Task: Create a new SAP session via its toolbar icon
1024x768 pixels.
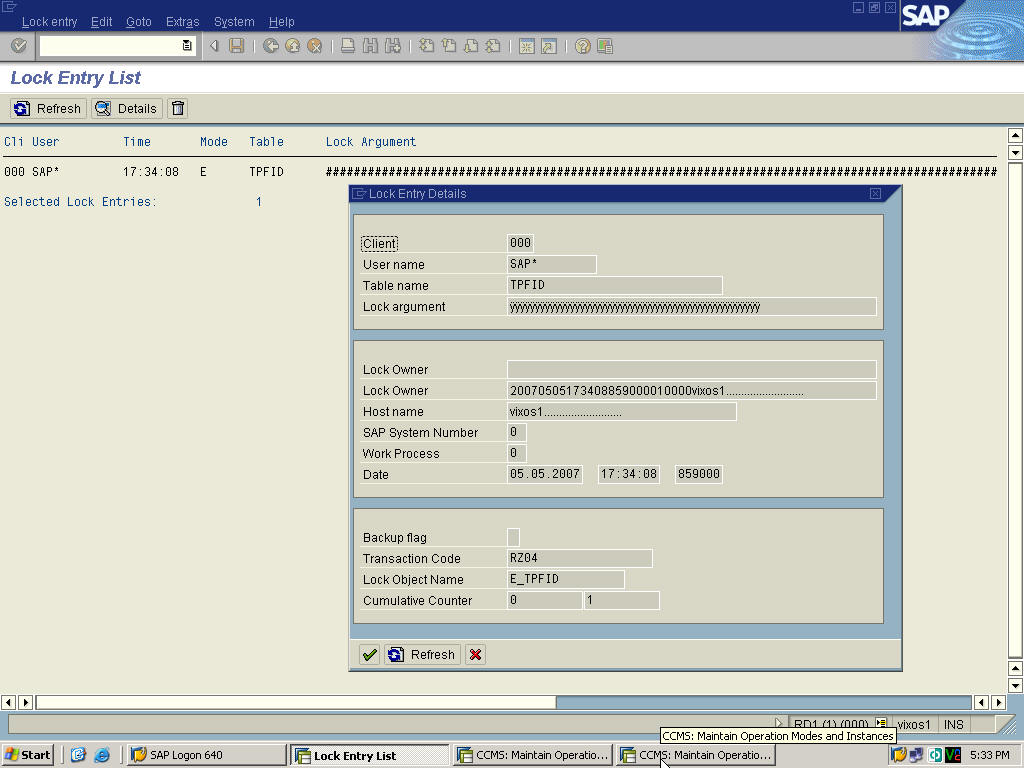Action: pyautogui.click(x=528, y=45)
